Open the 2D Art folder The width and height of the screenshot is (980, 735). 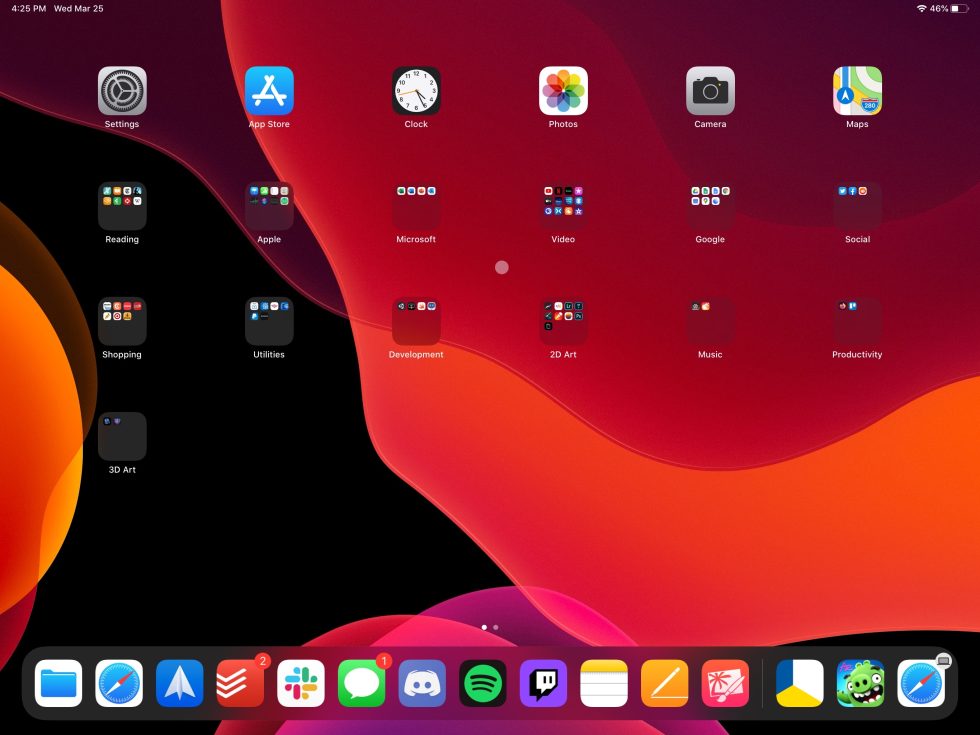click(563, 320)
